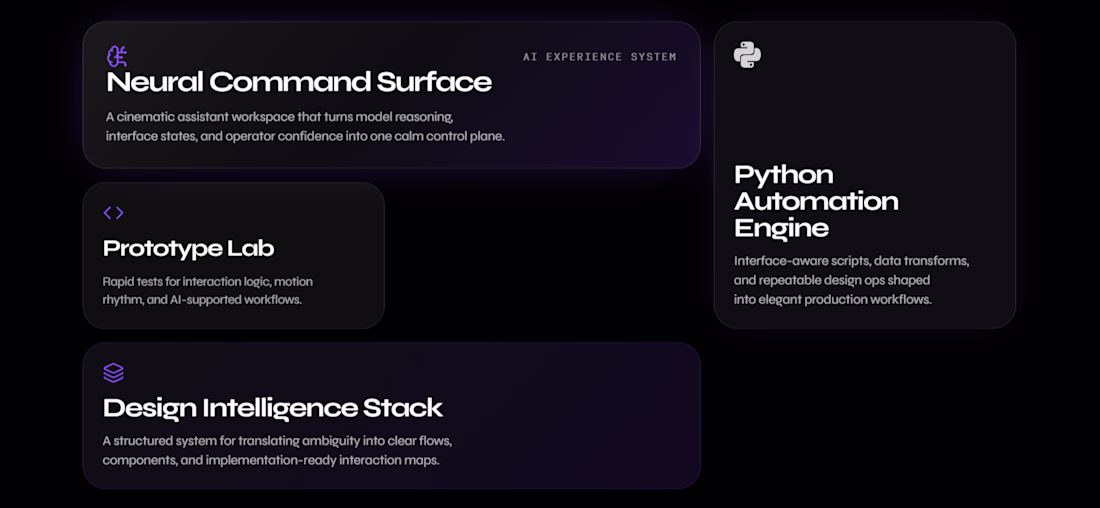
Task: Click the layers stack icon
Action: (114, 373)
